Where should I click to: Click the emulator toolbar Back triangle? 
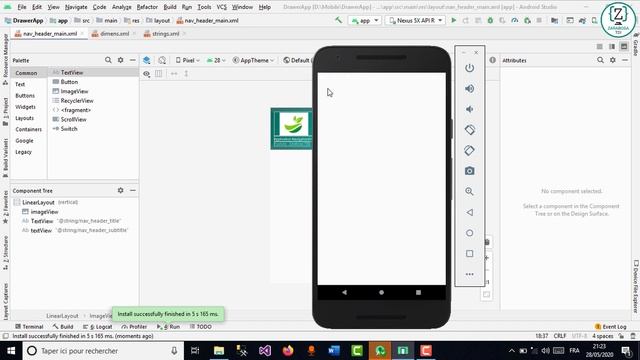(x=469, y=212)
